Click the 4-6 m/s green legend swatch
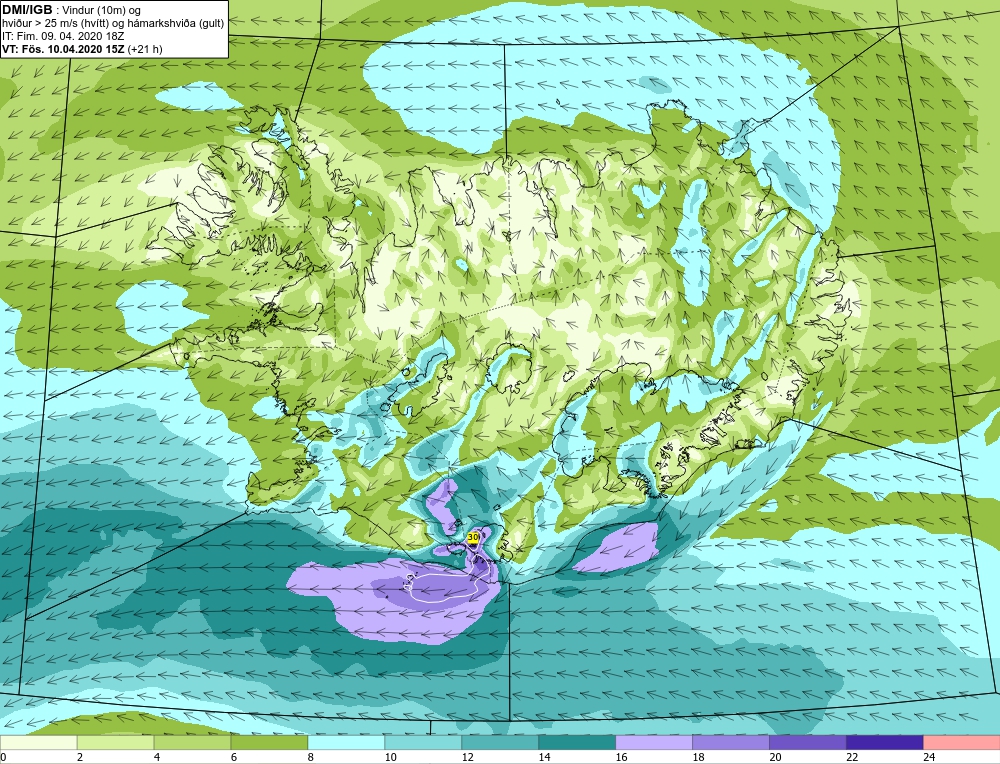This screenshot has height=764, width=1000. tap(192, 743)
